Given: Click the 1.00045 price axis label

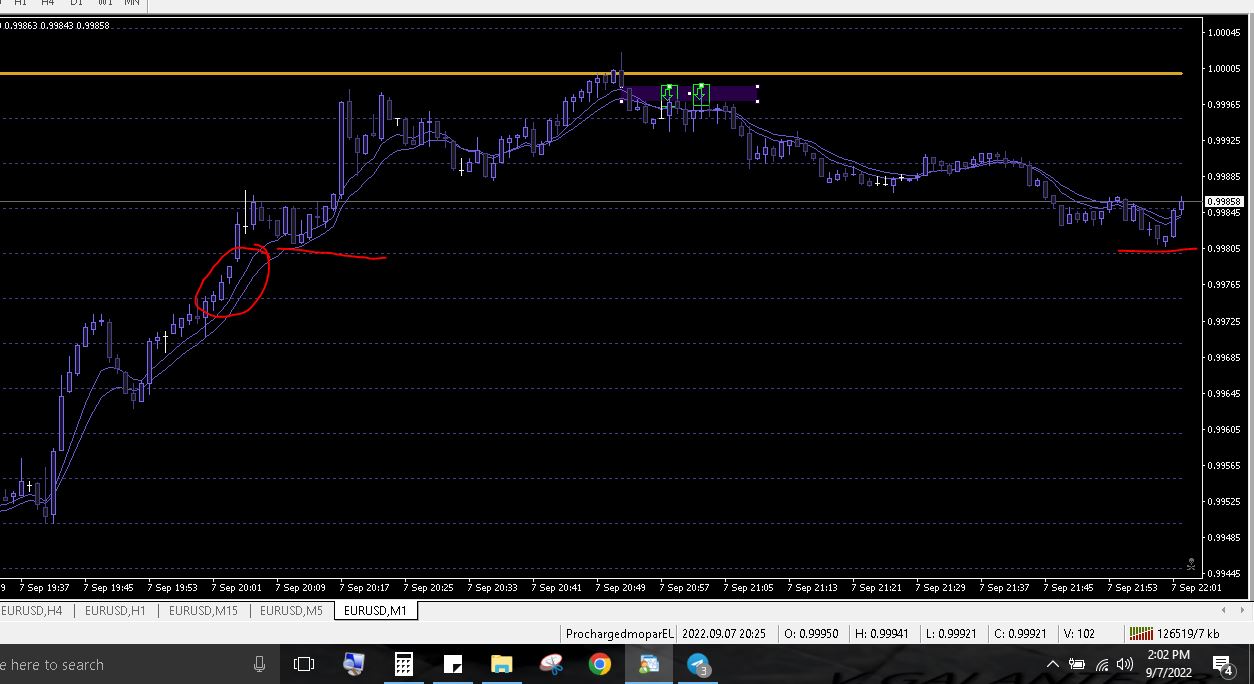Looking at the screenshot, I should click(1225, 32).
